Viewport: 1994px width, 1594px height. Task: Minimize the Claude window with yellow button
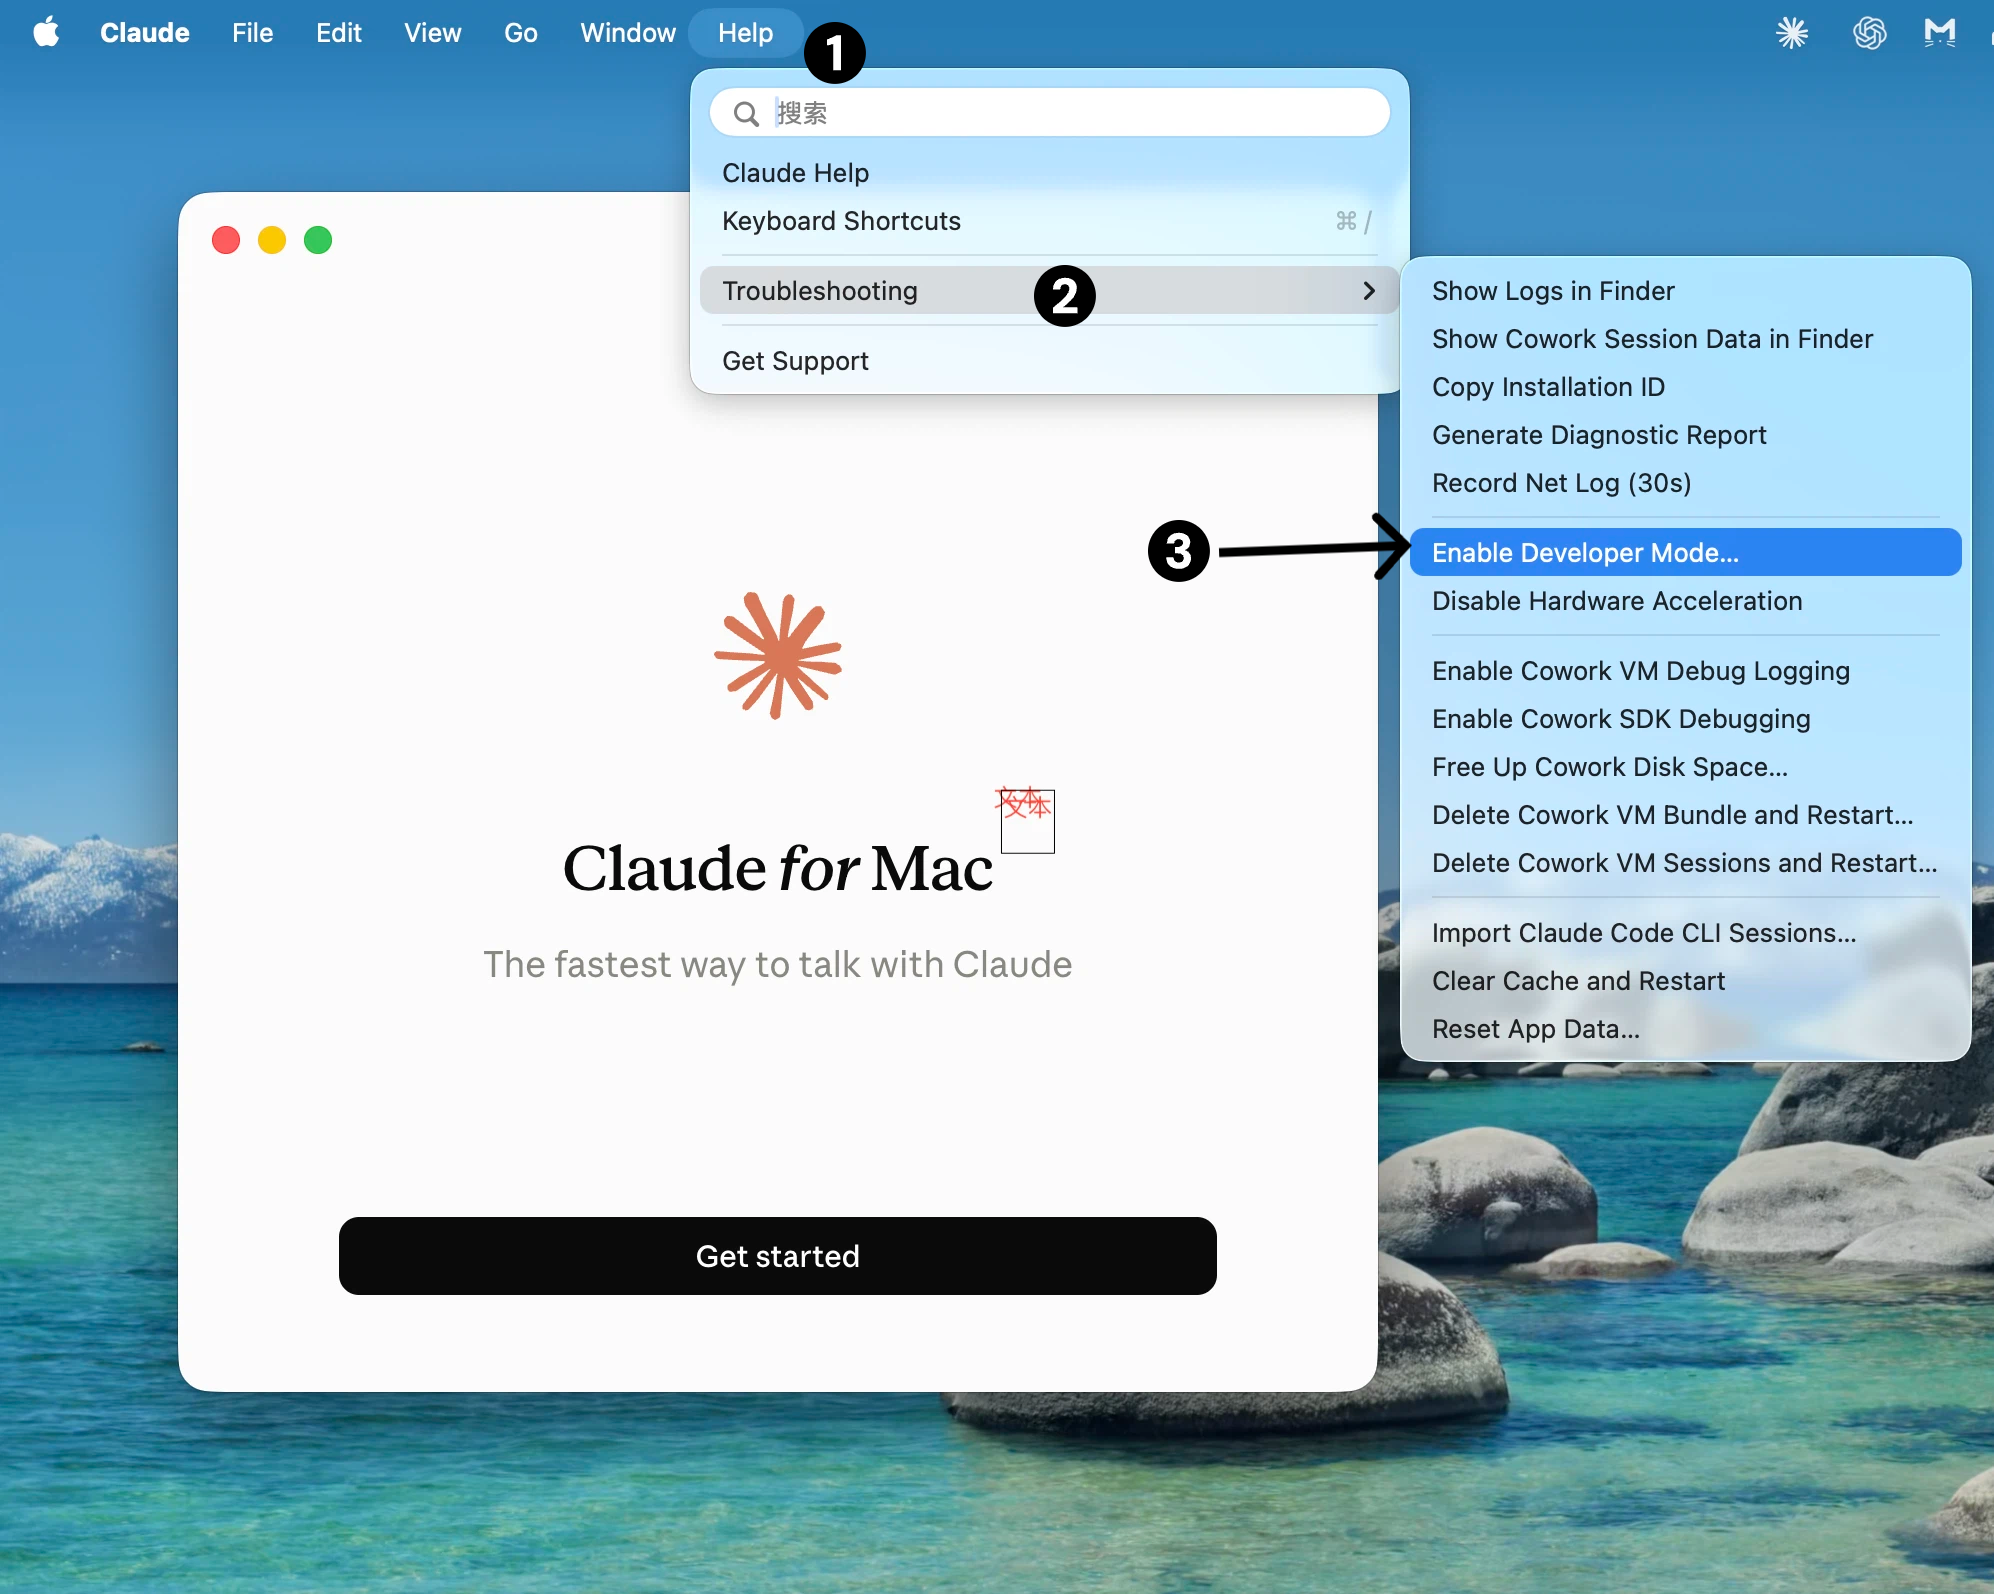coord(272,240)
